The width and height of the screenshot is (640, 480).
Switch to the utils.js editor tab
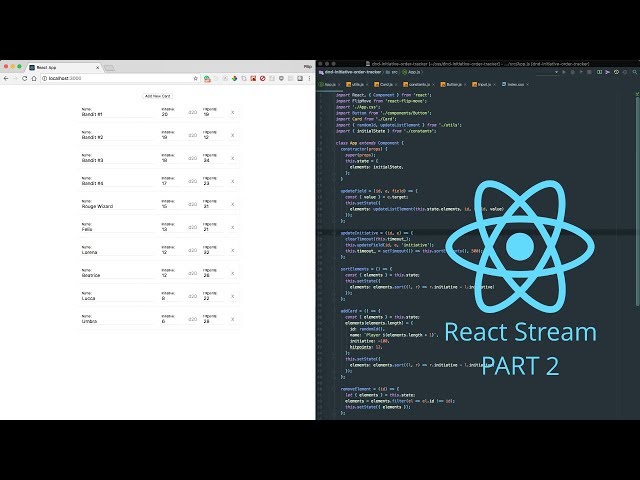pyautogui.click(x=355, y=84)
